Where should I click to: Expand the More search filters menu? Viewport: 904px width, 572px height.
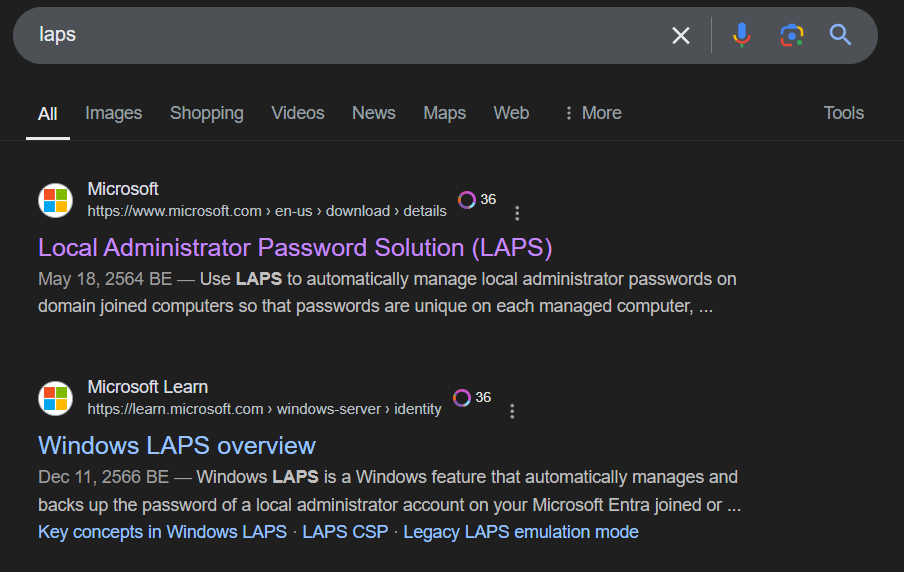click(x=593, y=113)
